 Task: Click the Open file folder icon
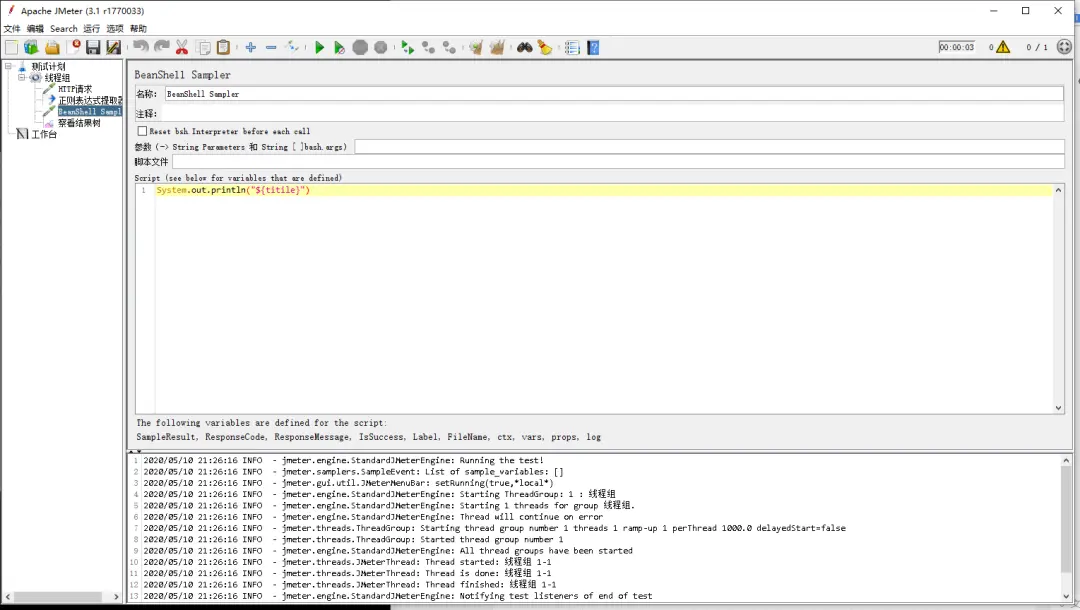click(52, 48)
